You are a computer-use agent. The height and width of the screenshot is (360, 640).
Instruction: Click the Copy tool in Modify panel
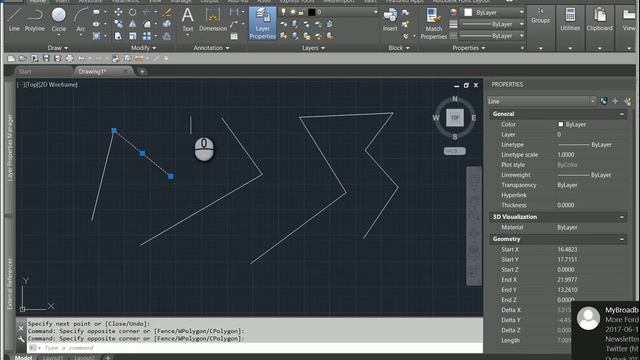[118, 24]
